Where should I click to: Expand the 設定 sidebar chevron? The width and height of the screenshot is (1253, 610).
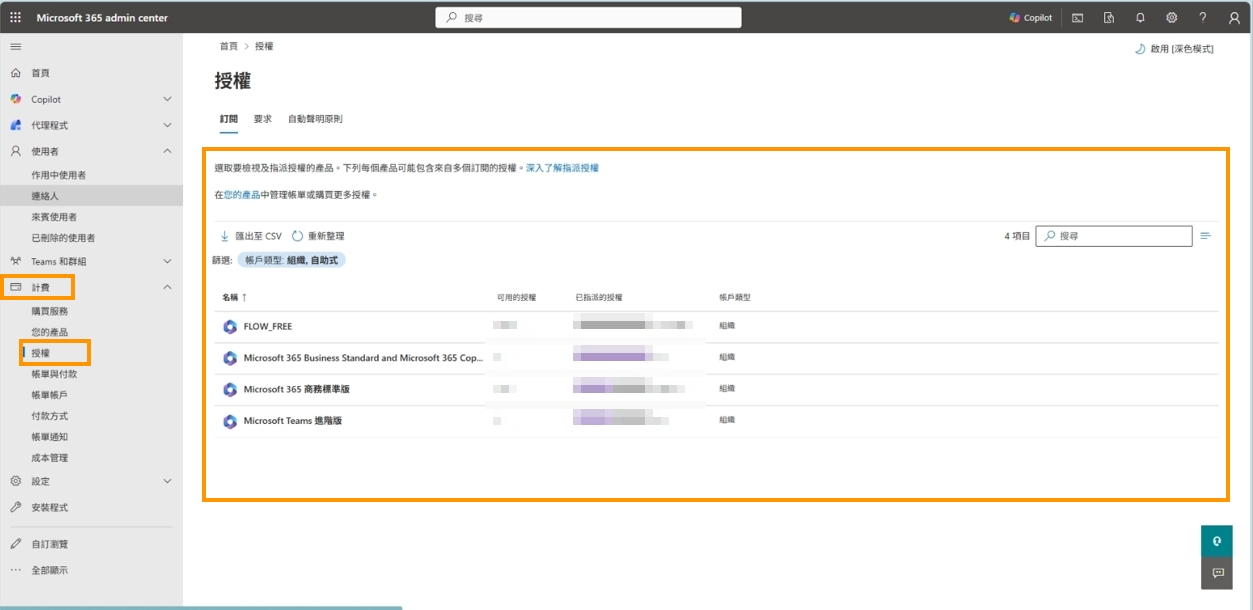click(x=167, y=481)
